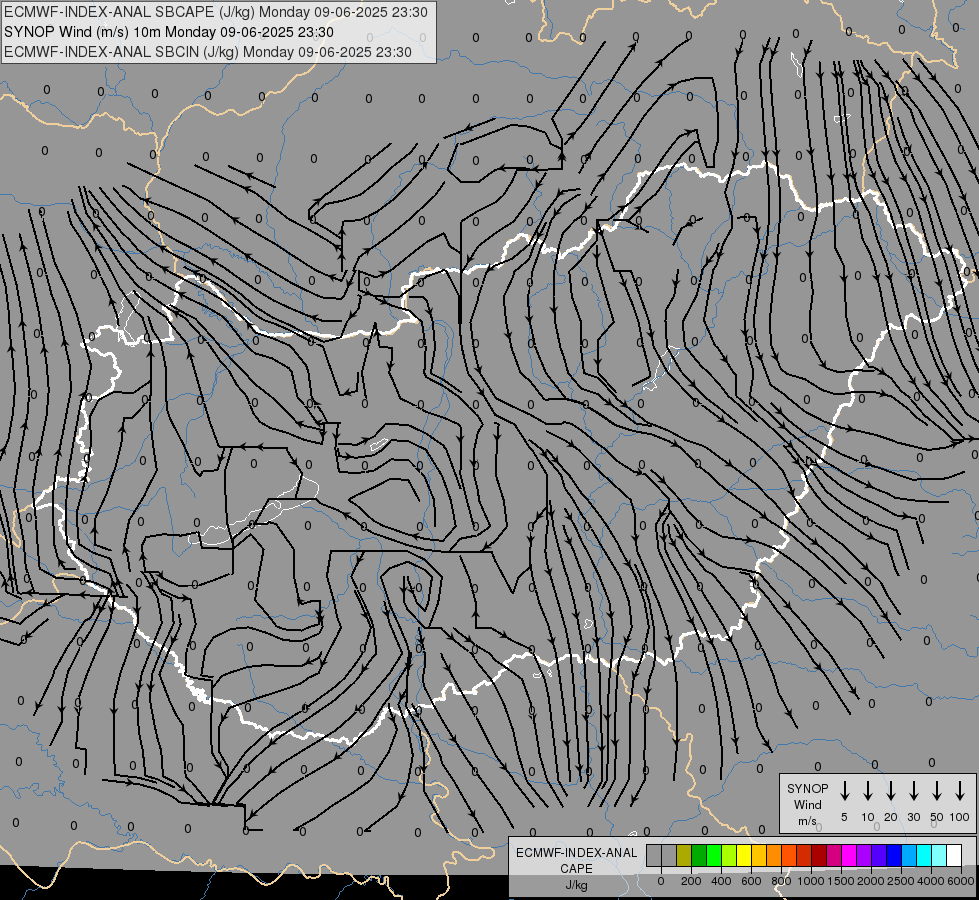Click the wind arrow above 5
This screenshot has width=979, height=900.
844,791
